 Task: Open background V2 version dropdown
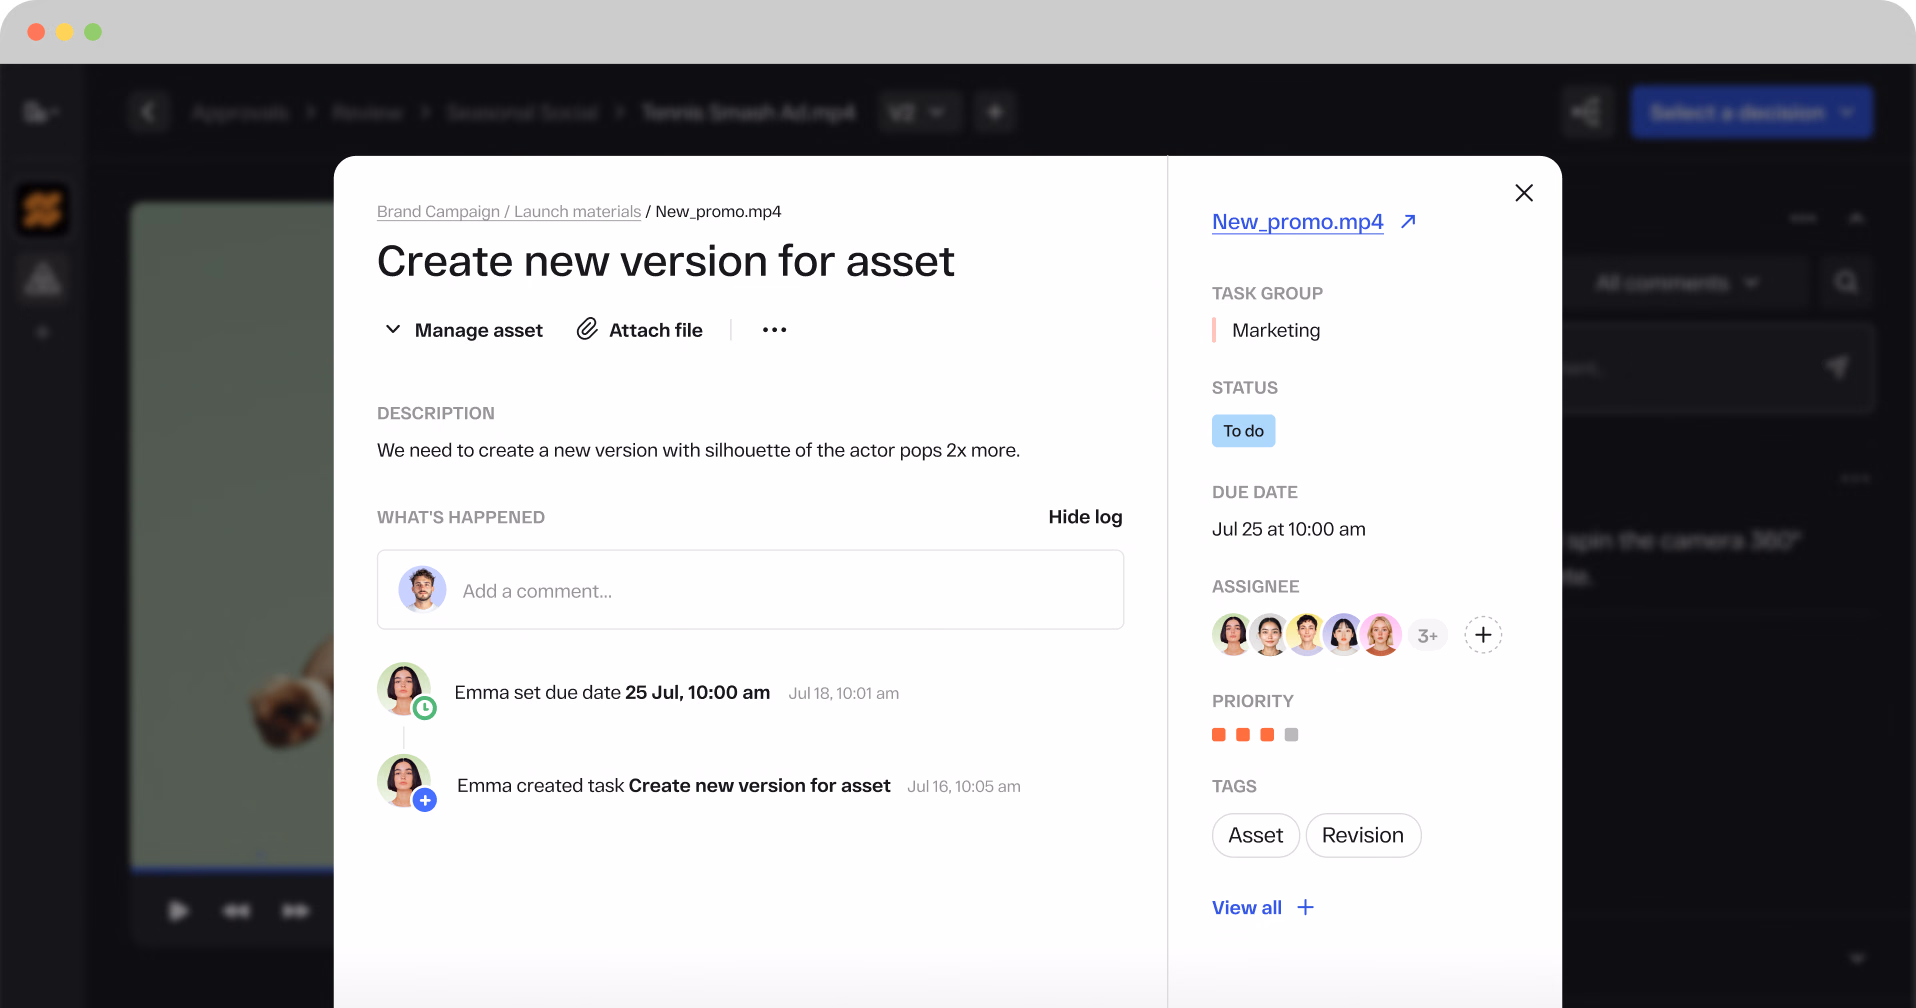[x=919, y=112]
